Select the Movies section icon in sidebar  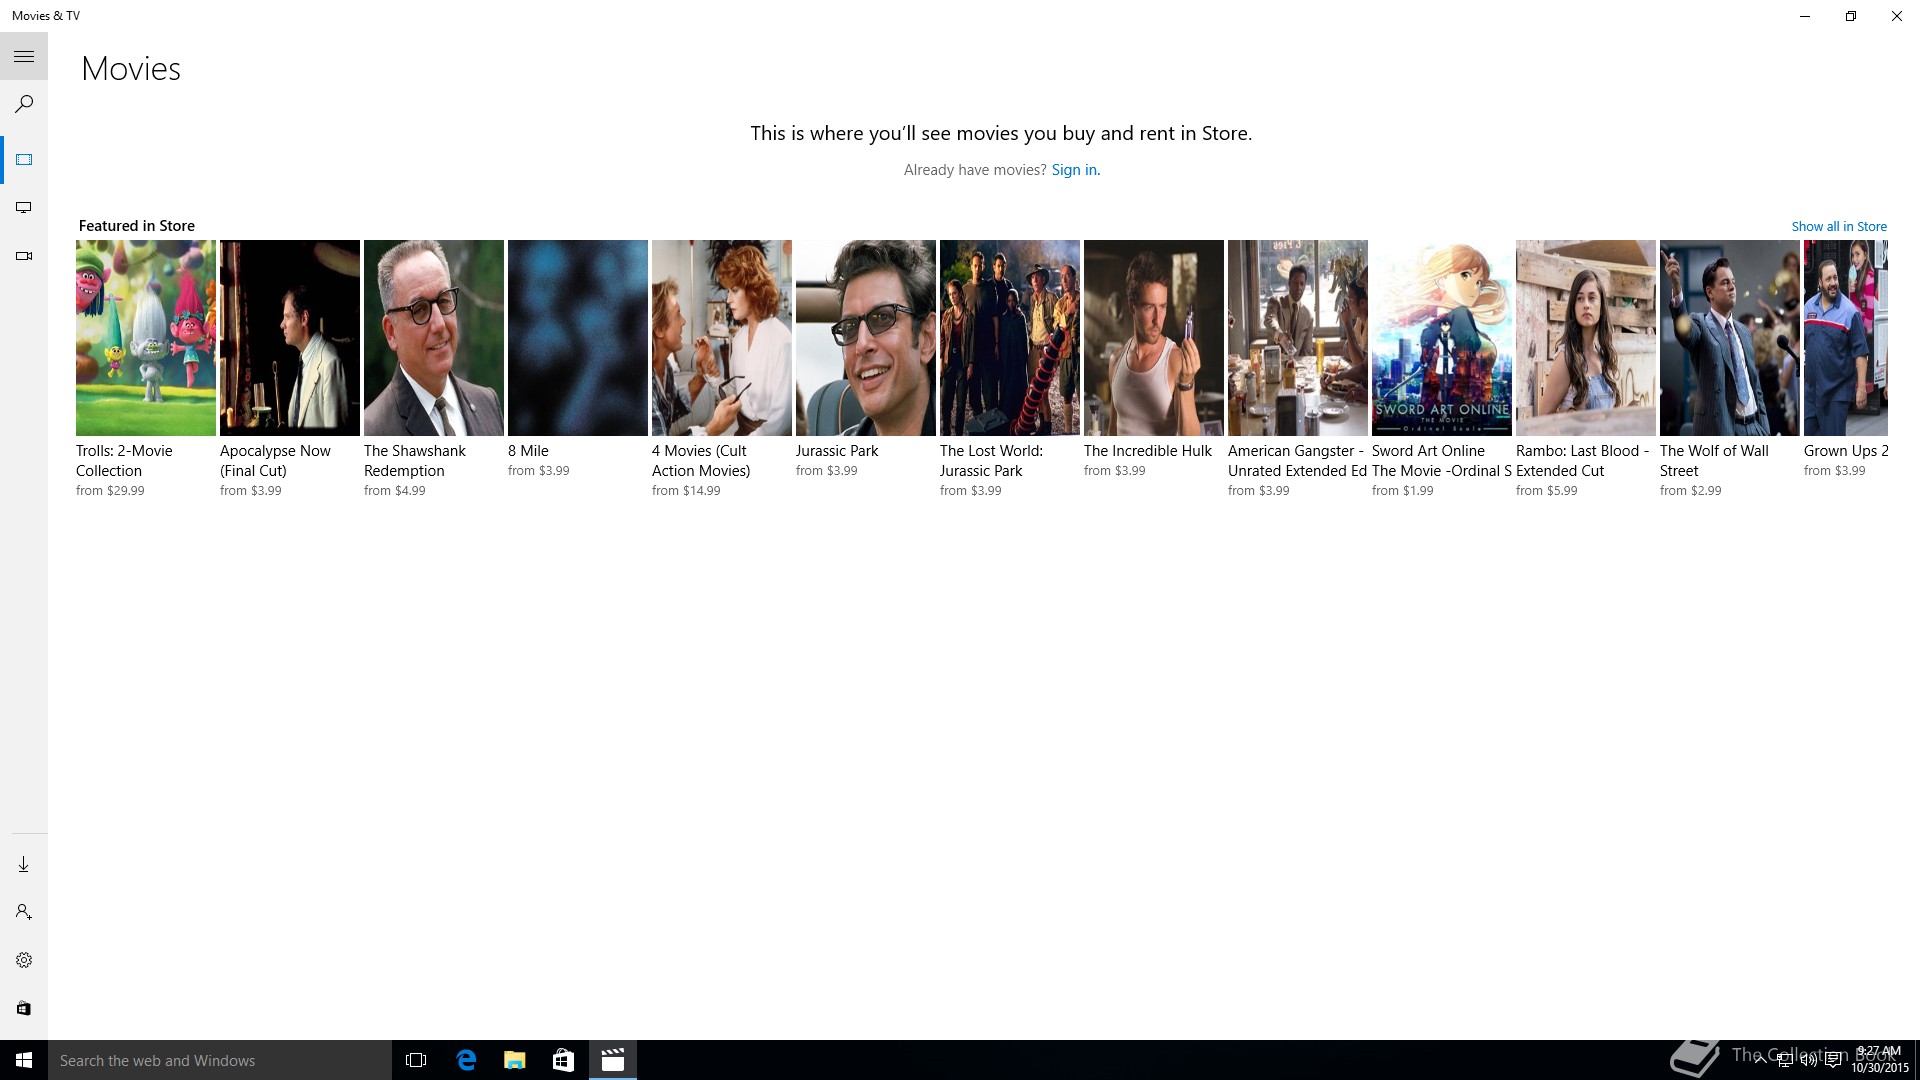click(24, 160)
